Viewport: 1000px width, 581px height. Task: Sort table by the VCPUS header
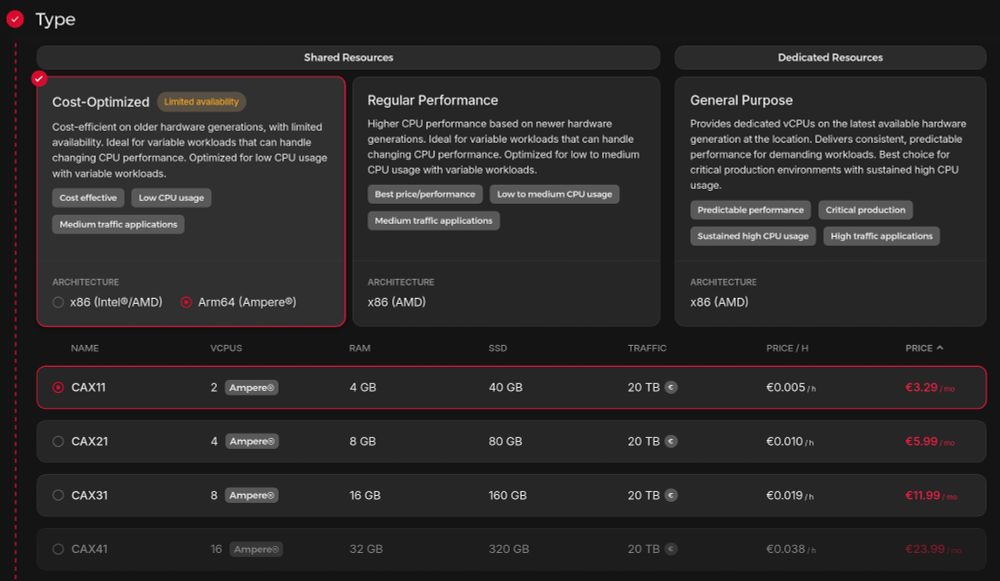click(226, 348)
